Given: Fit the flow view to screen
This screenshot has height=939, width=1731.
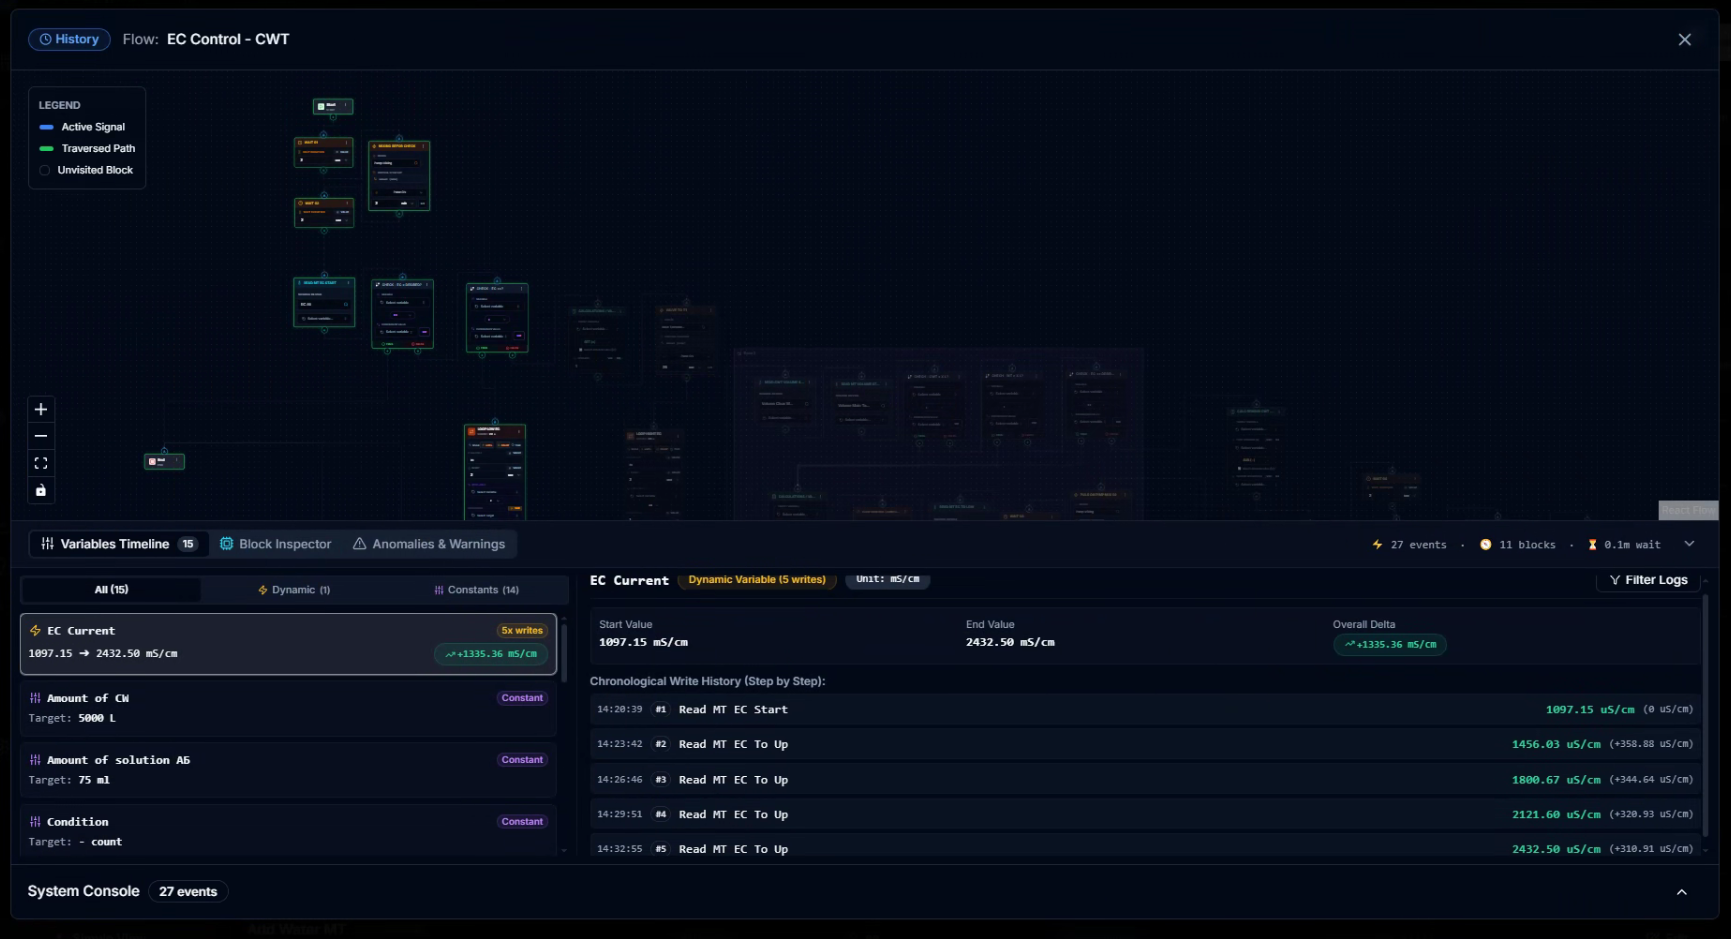Looking at the screenshot, I should click(41, 463).
